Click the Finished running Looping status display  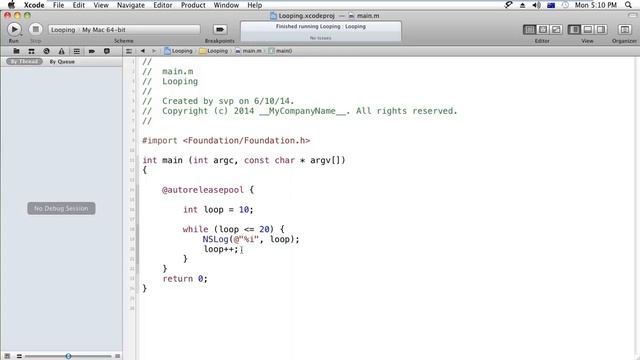tap(320, 26)
